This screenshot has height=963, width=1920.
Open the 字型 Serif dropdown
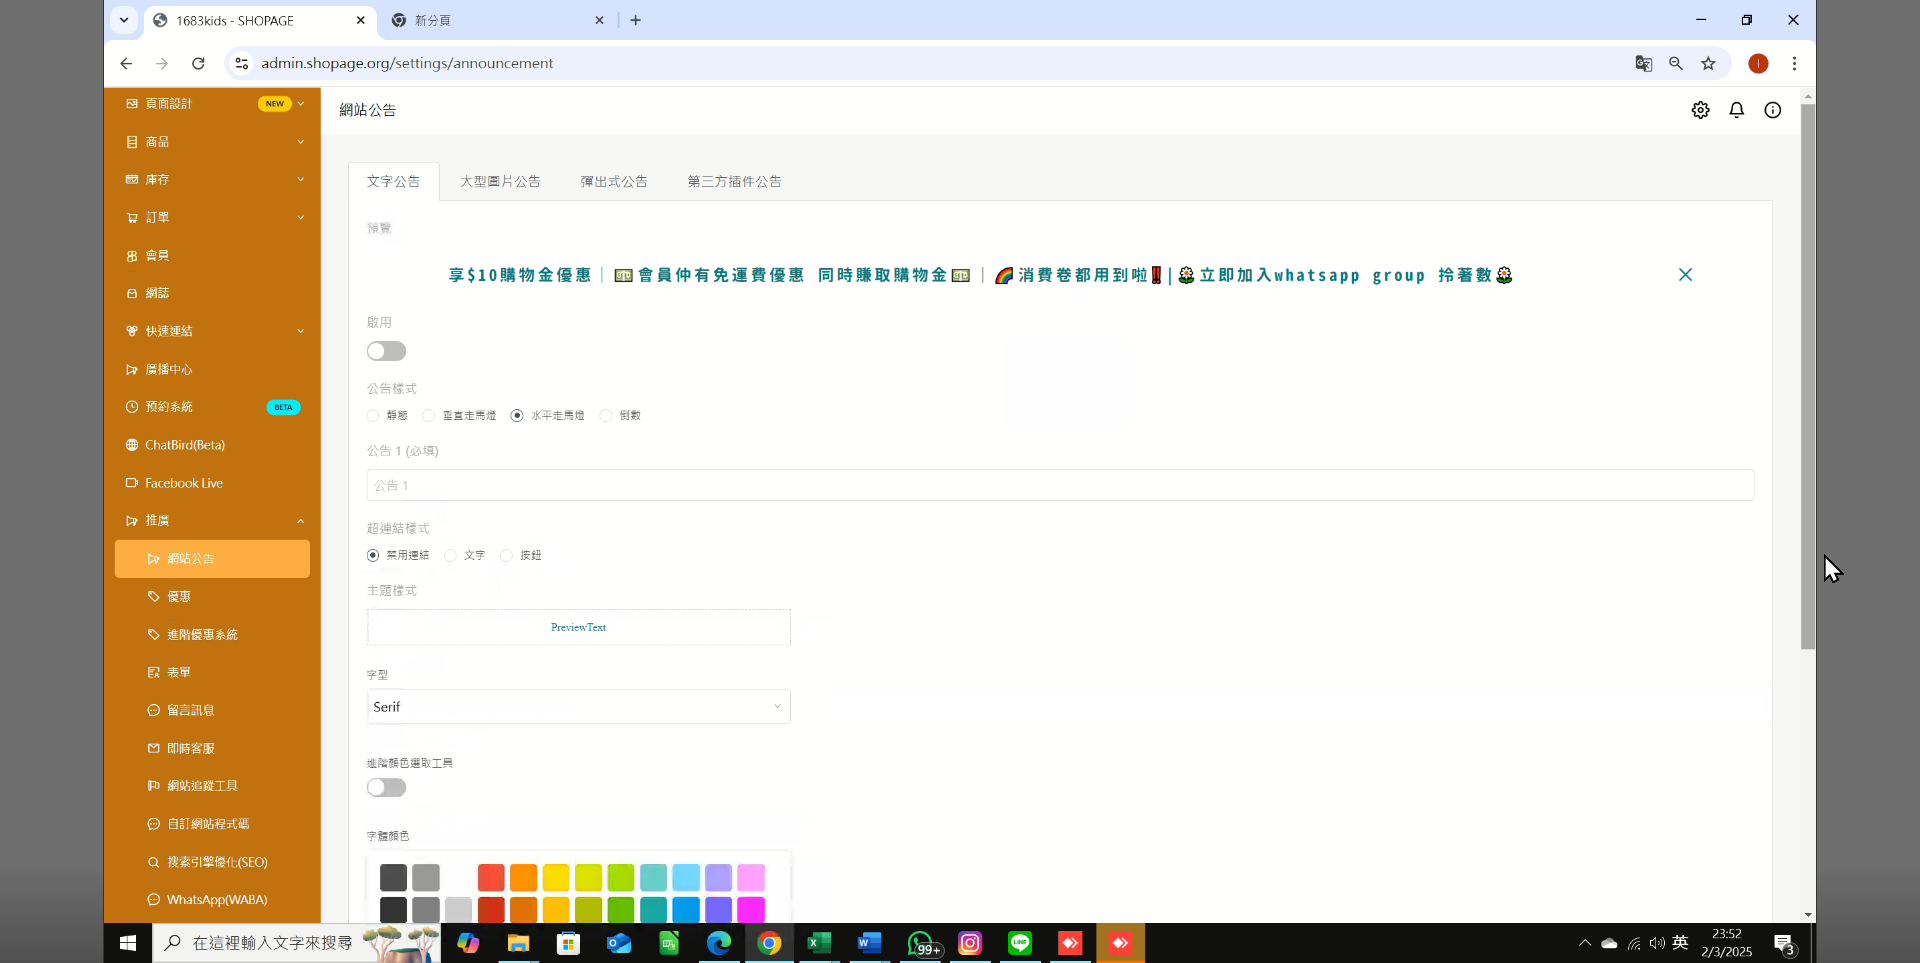578,707
